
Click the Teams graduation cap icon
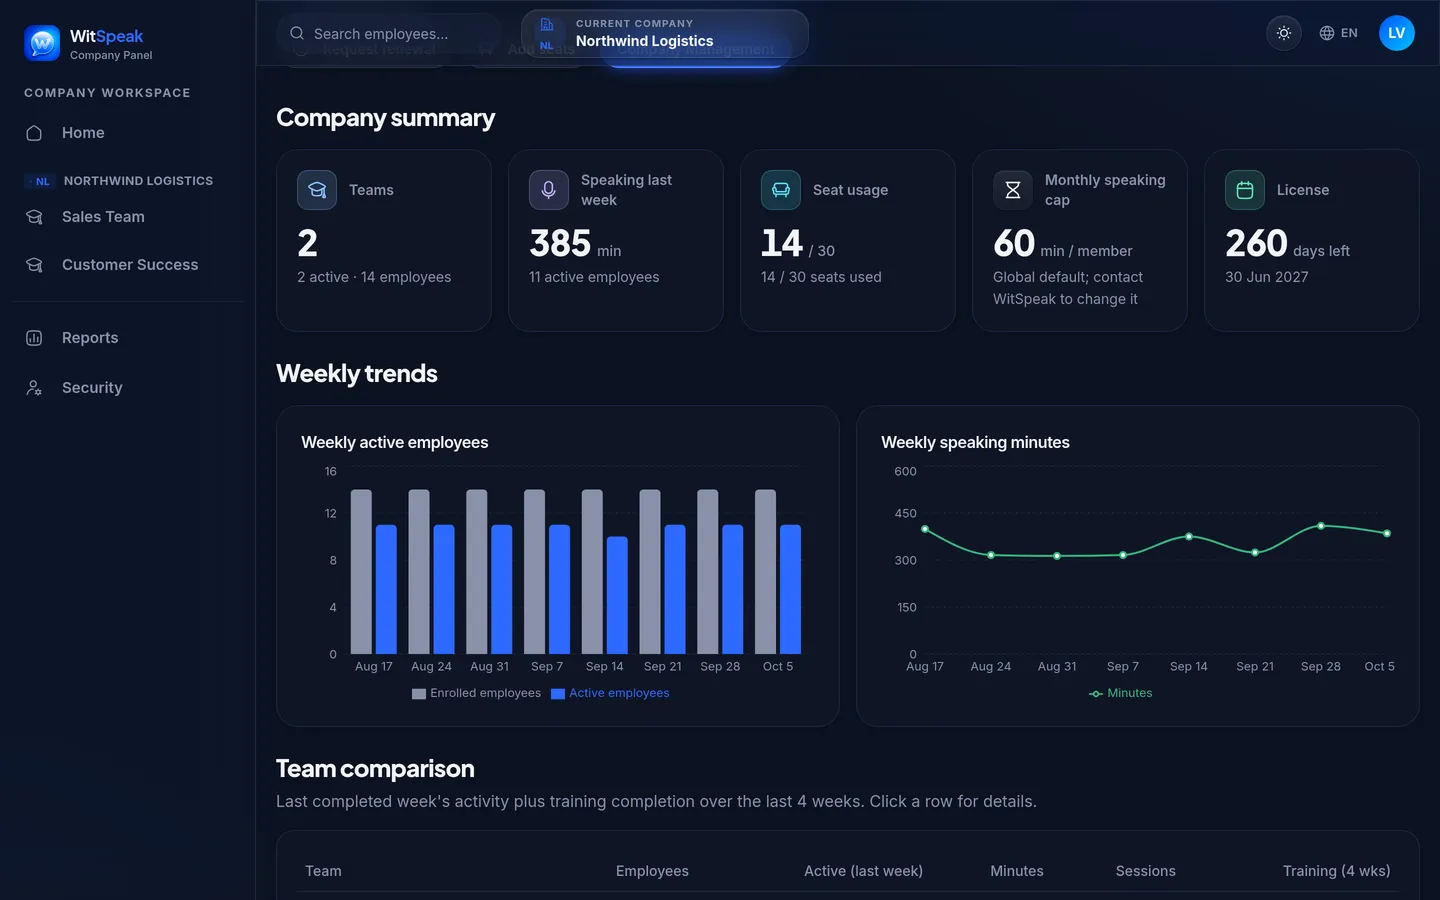tap(317, 190)
